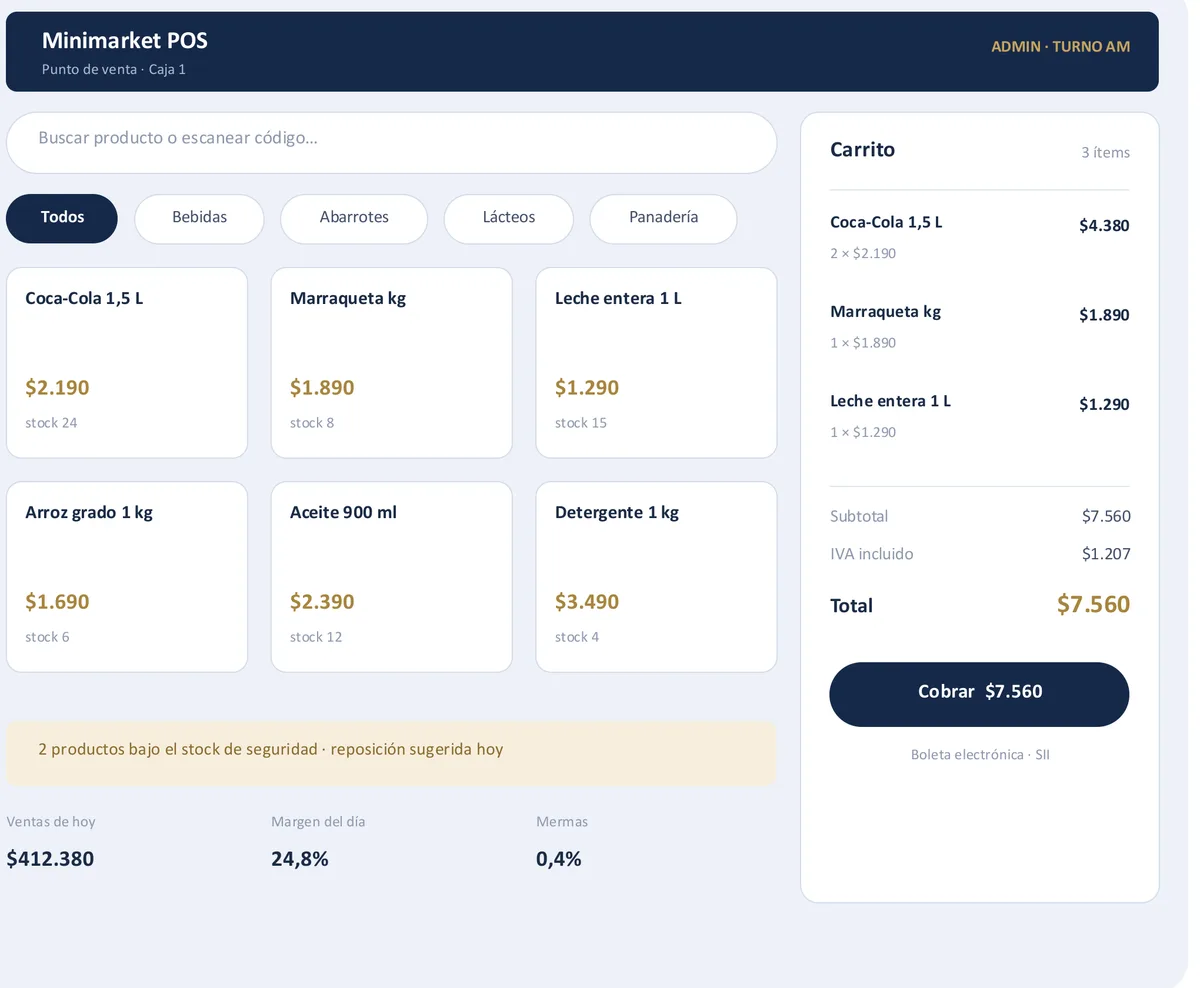Open the Panadería category
The width and height of the screenshot is (1200, 988).
coord(663,218)
